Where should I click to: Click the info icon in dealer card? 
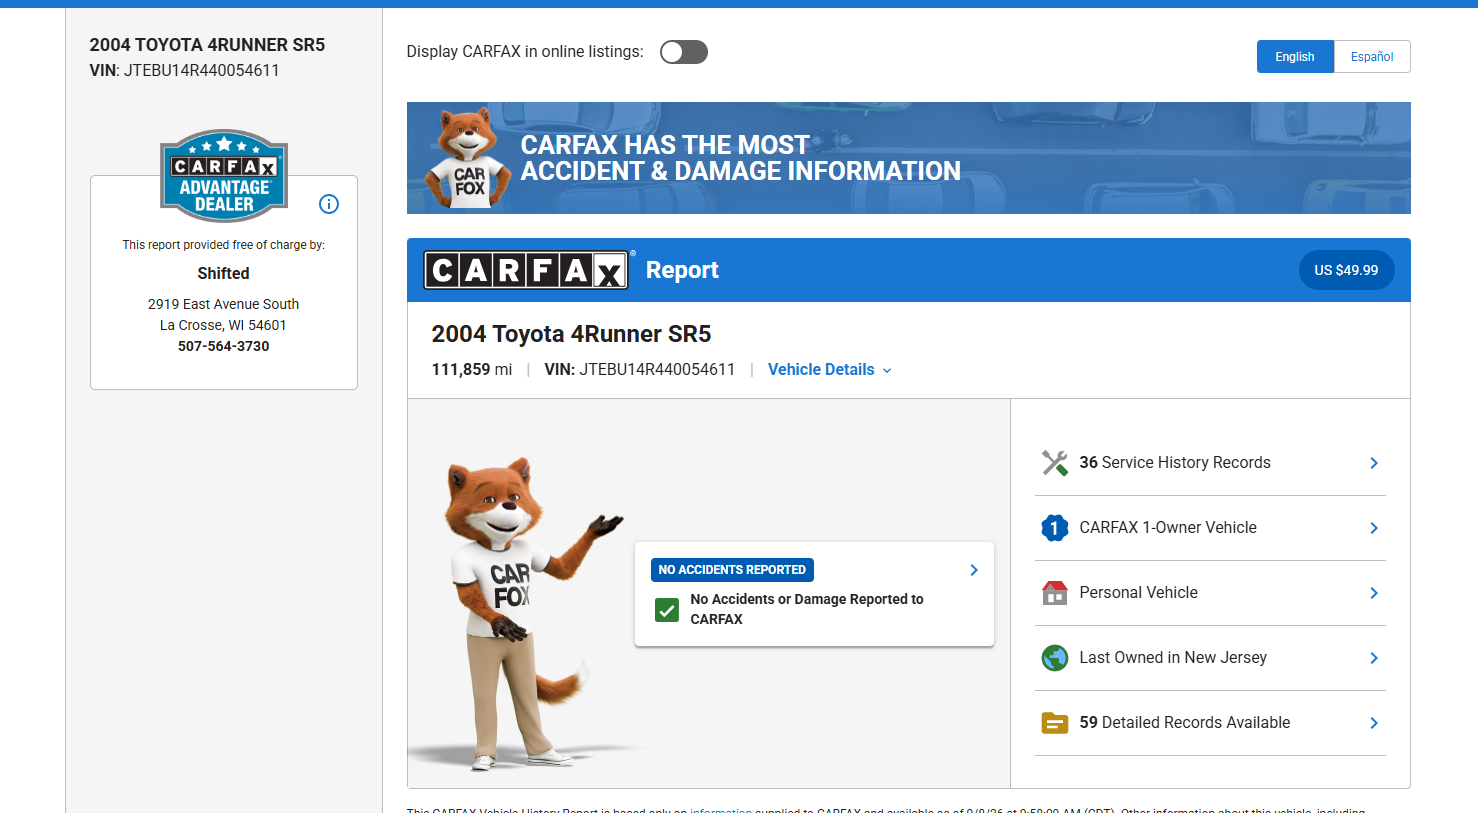tap(329, 204)
